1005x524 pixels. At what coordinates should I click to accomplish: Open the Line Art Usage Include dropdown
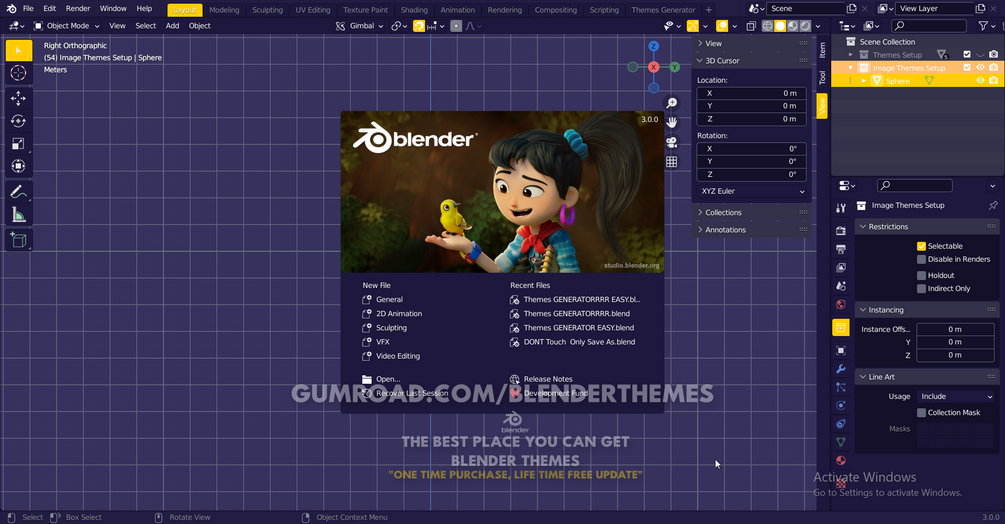tap(956, 397)
